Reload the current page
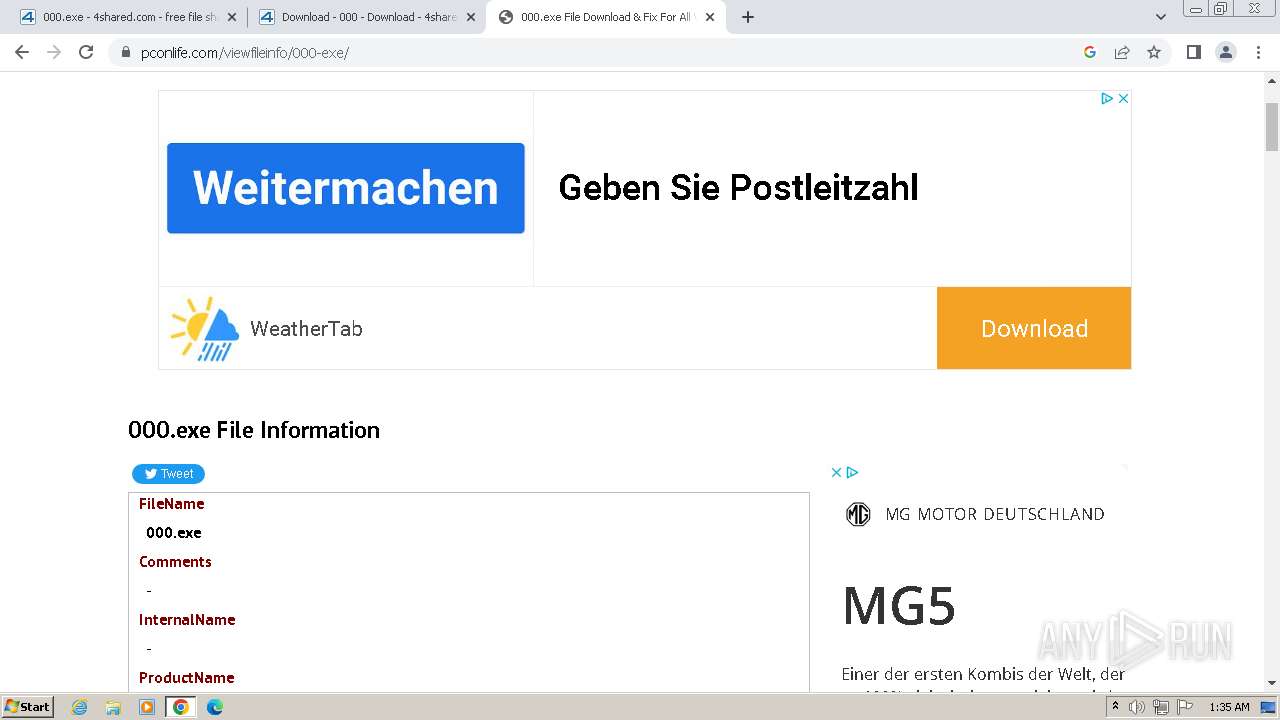 point(86,52)
